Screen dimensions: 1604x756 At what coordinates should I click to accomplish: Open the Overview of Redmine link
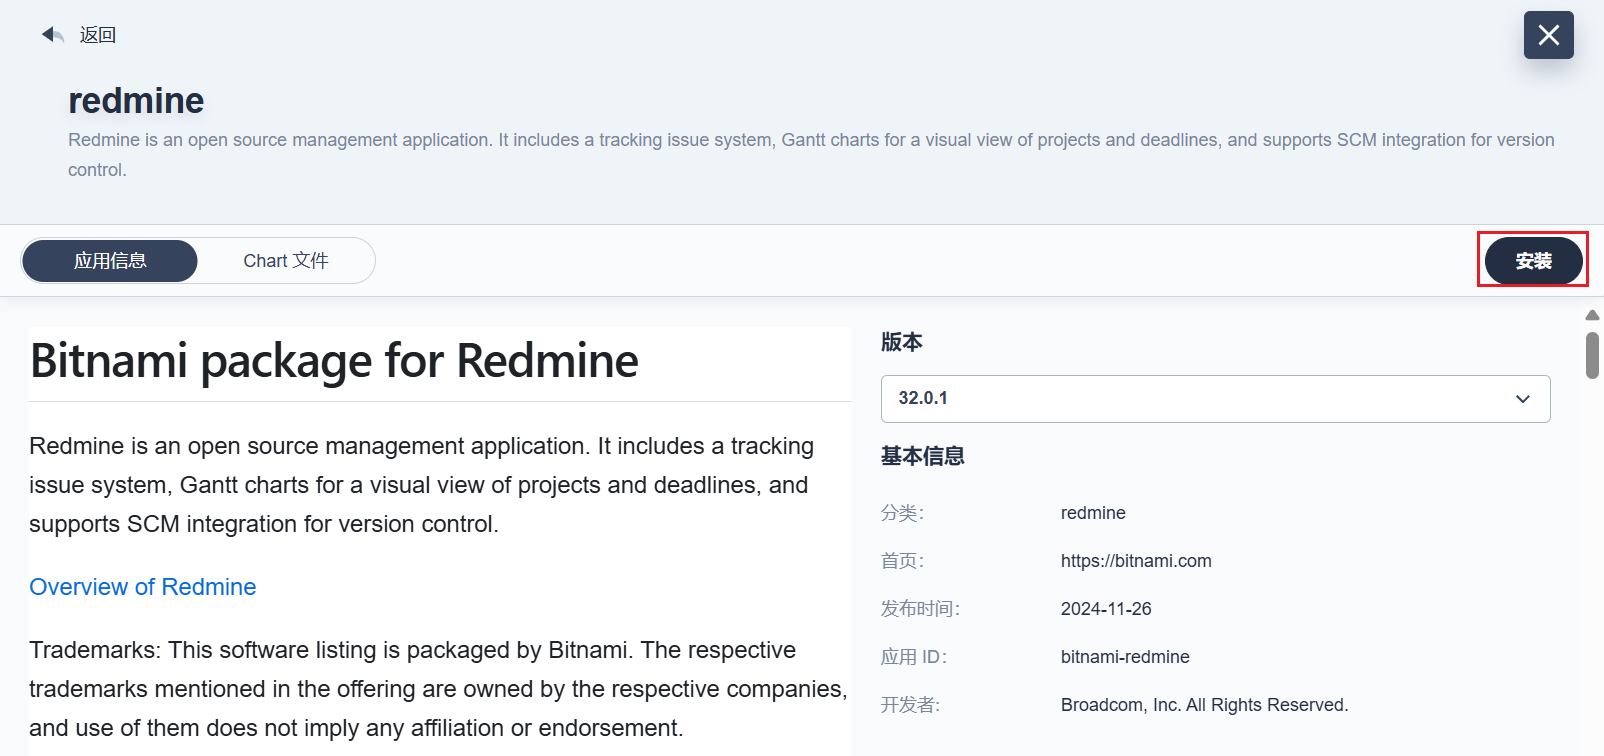(143, 587)
